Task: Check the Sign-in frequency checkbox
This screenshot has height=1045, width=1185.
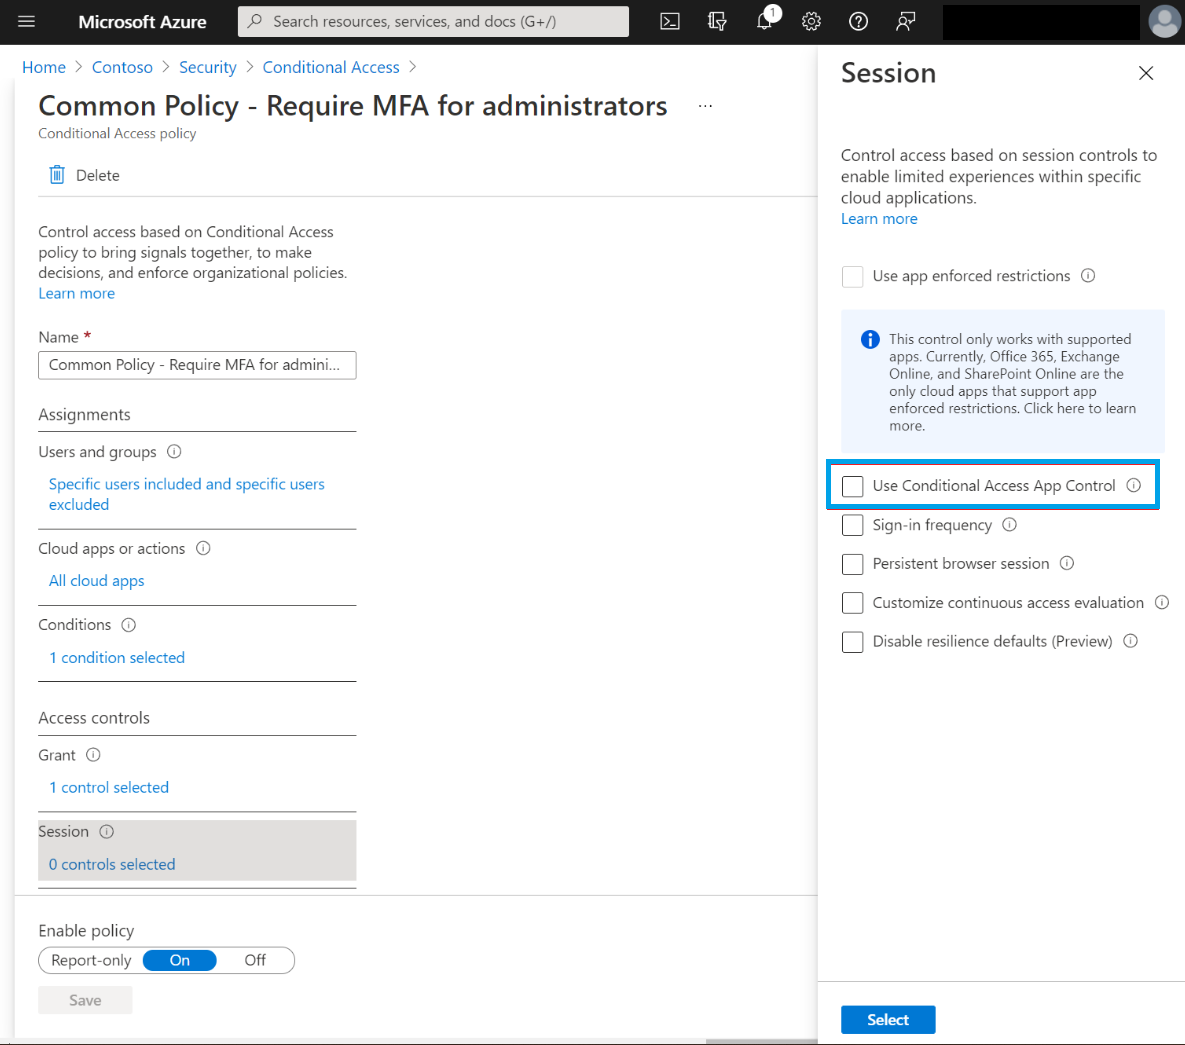Action: pos(853,525)
